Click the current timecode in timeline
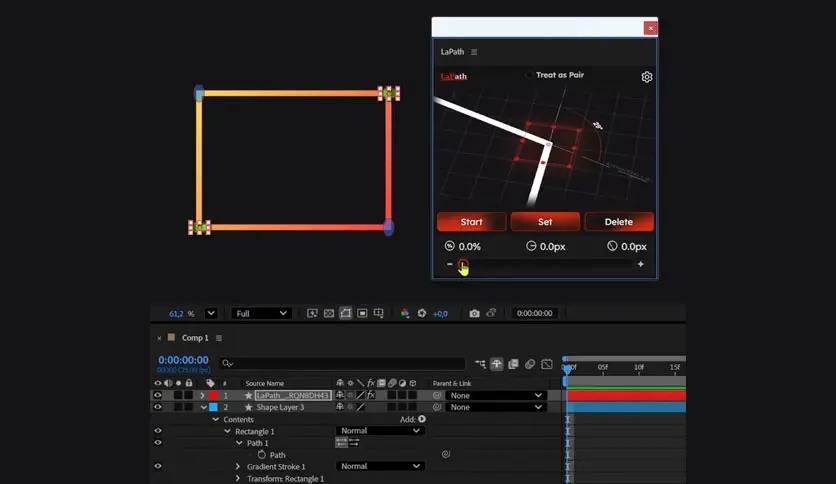 (183, 360)
